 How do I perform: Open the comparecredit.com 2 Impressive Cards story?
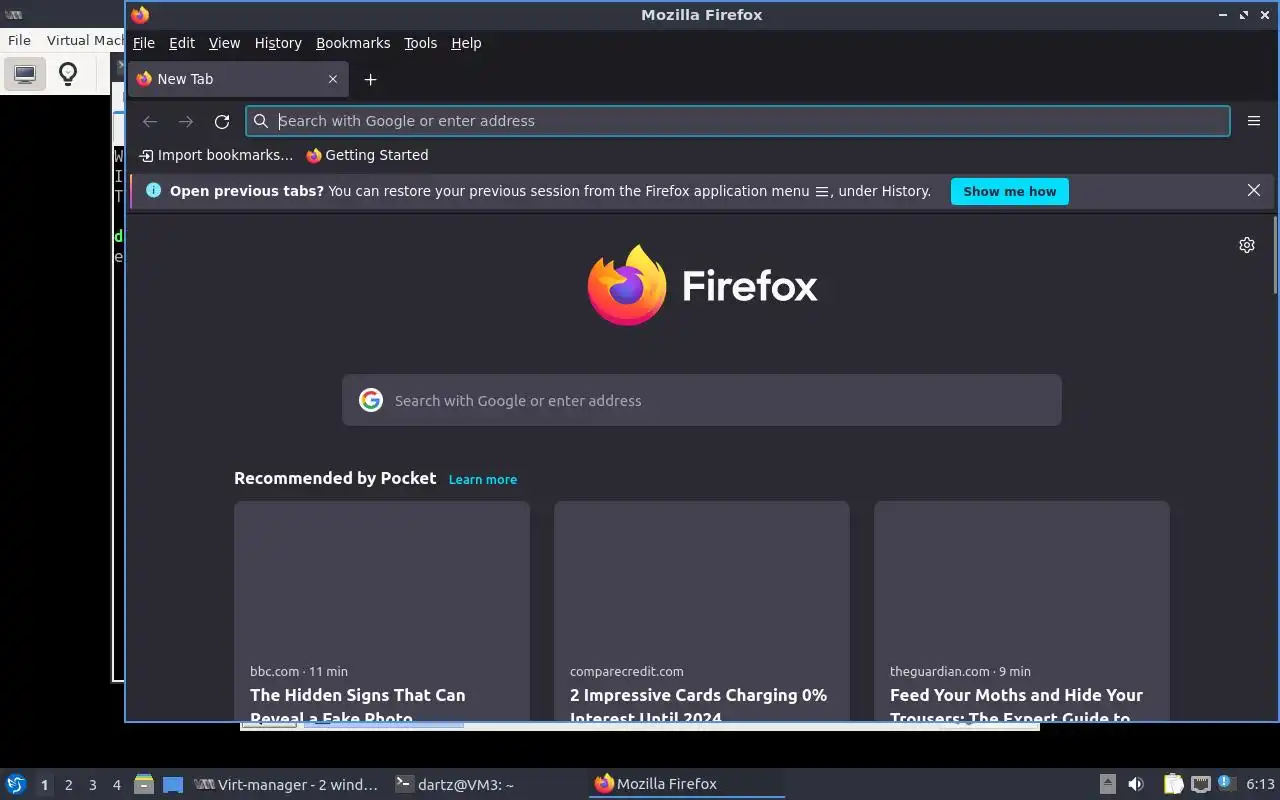tap(702, 611)
